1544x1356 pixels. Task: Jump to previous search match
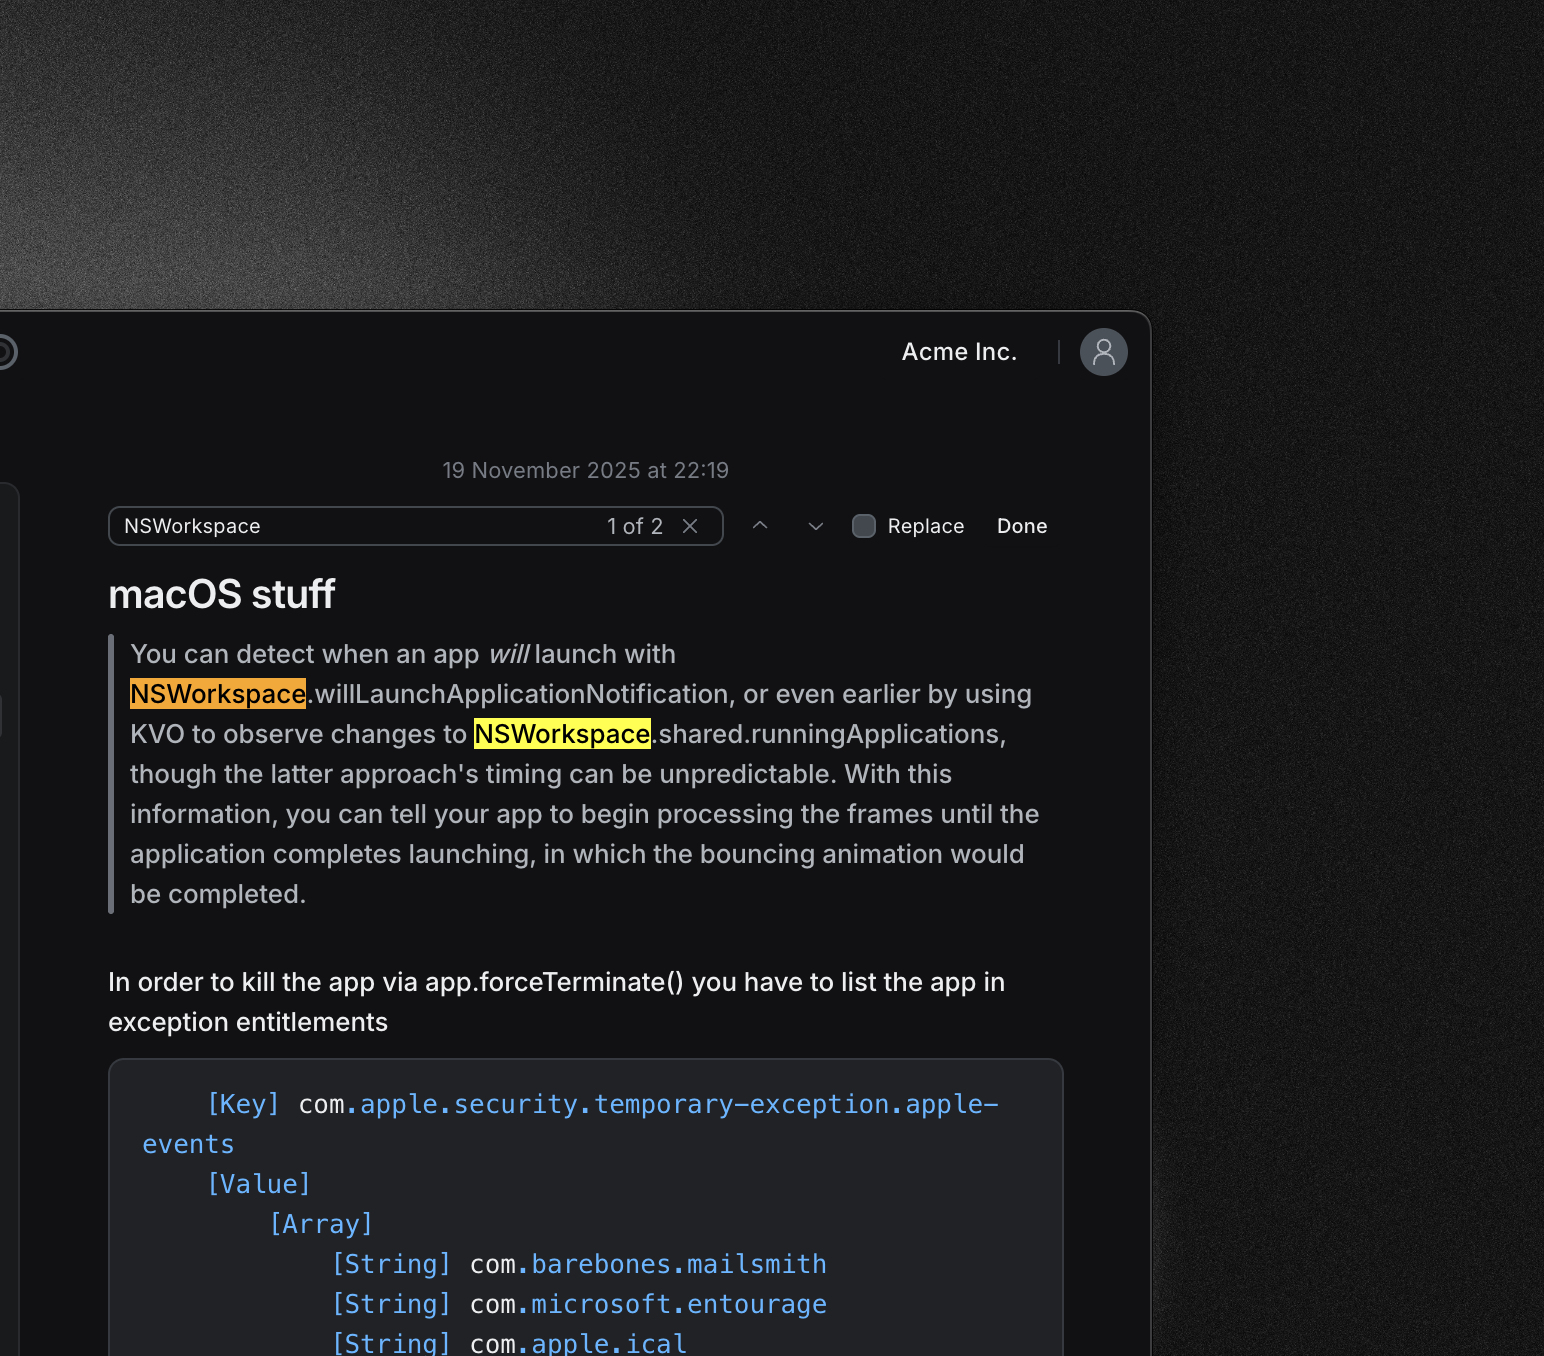click(x=760, y=526)
